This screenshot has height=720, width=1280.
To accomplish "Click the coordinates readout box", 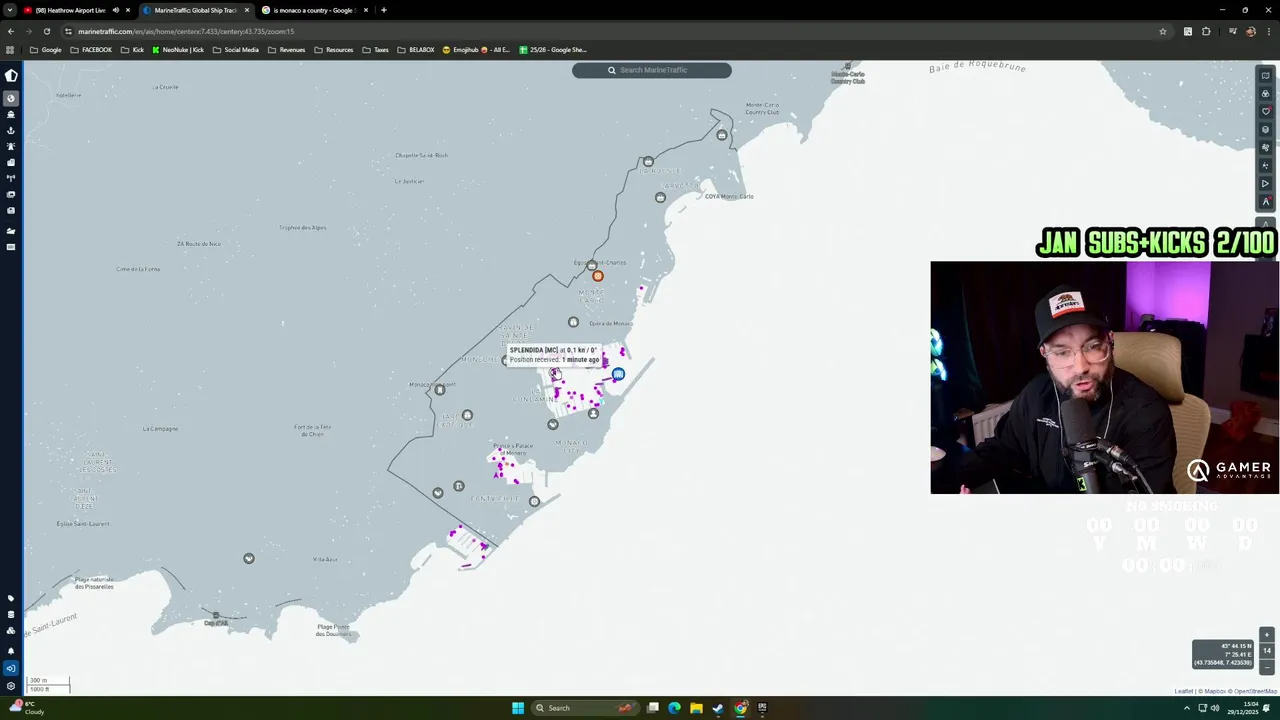I will point(1222,654).
